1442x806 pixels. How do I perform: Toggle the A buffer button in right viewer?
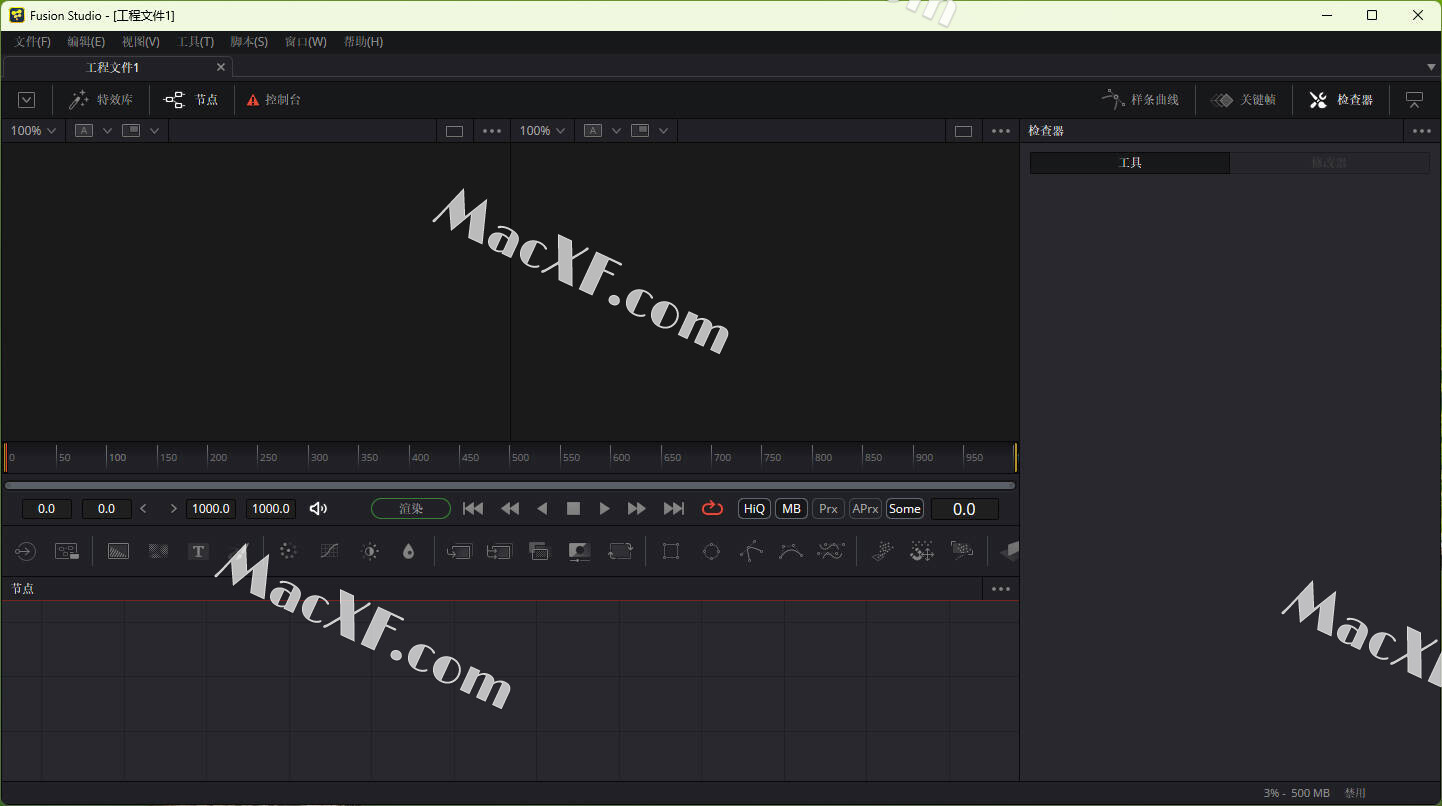pyautogui.click(x=593, y=131)
